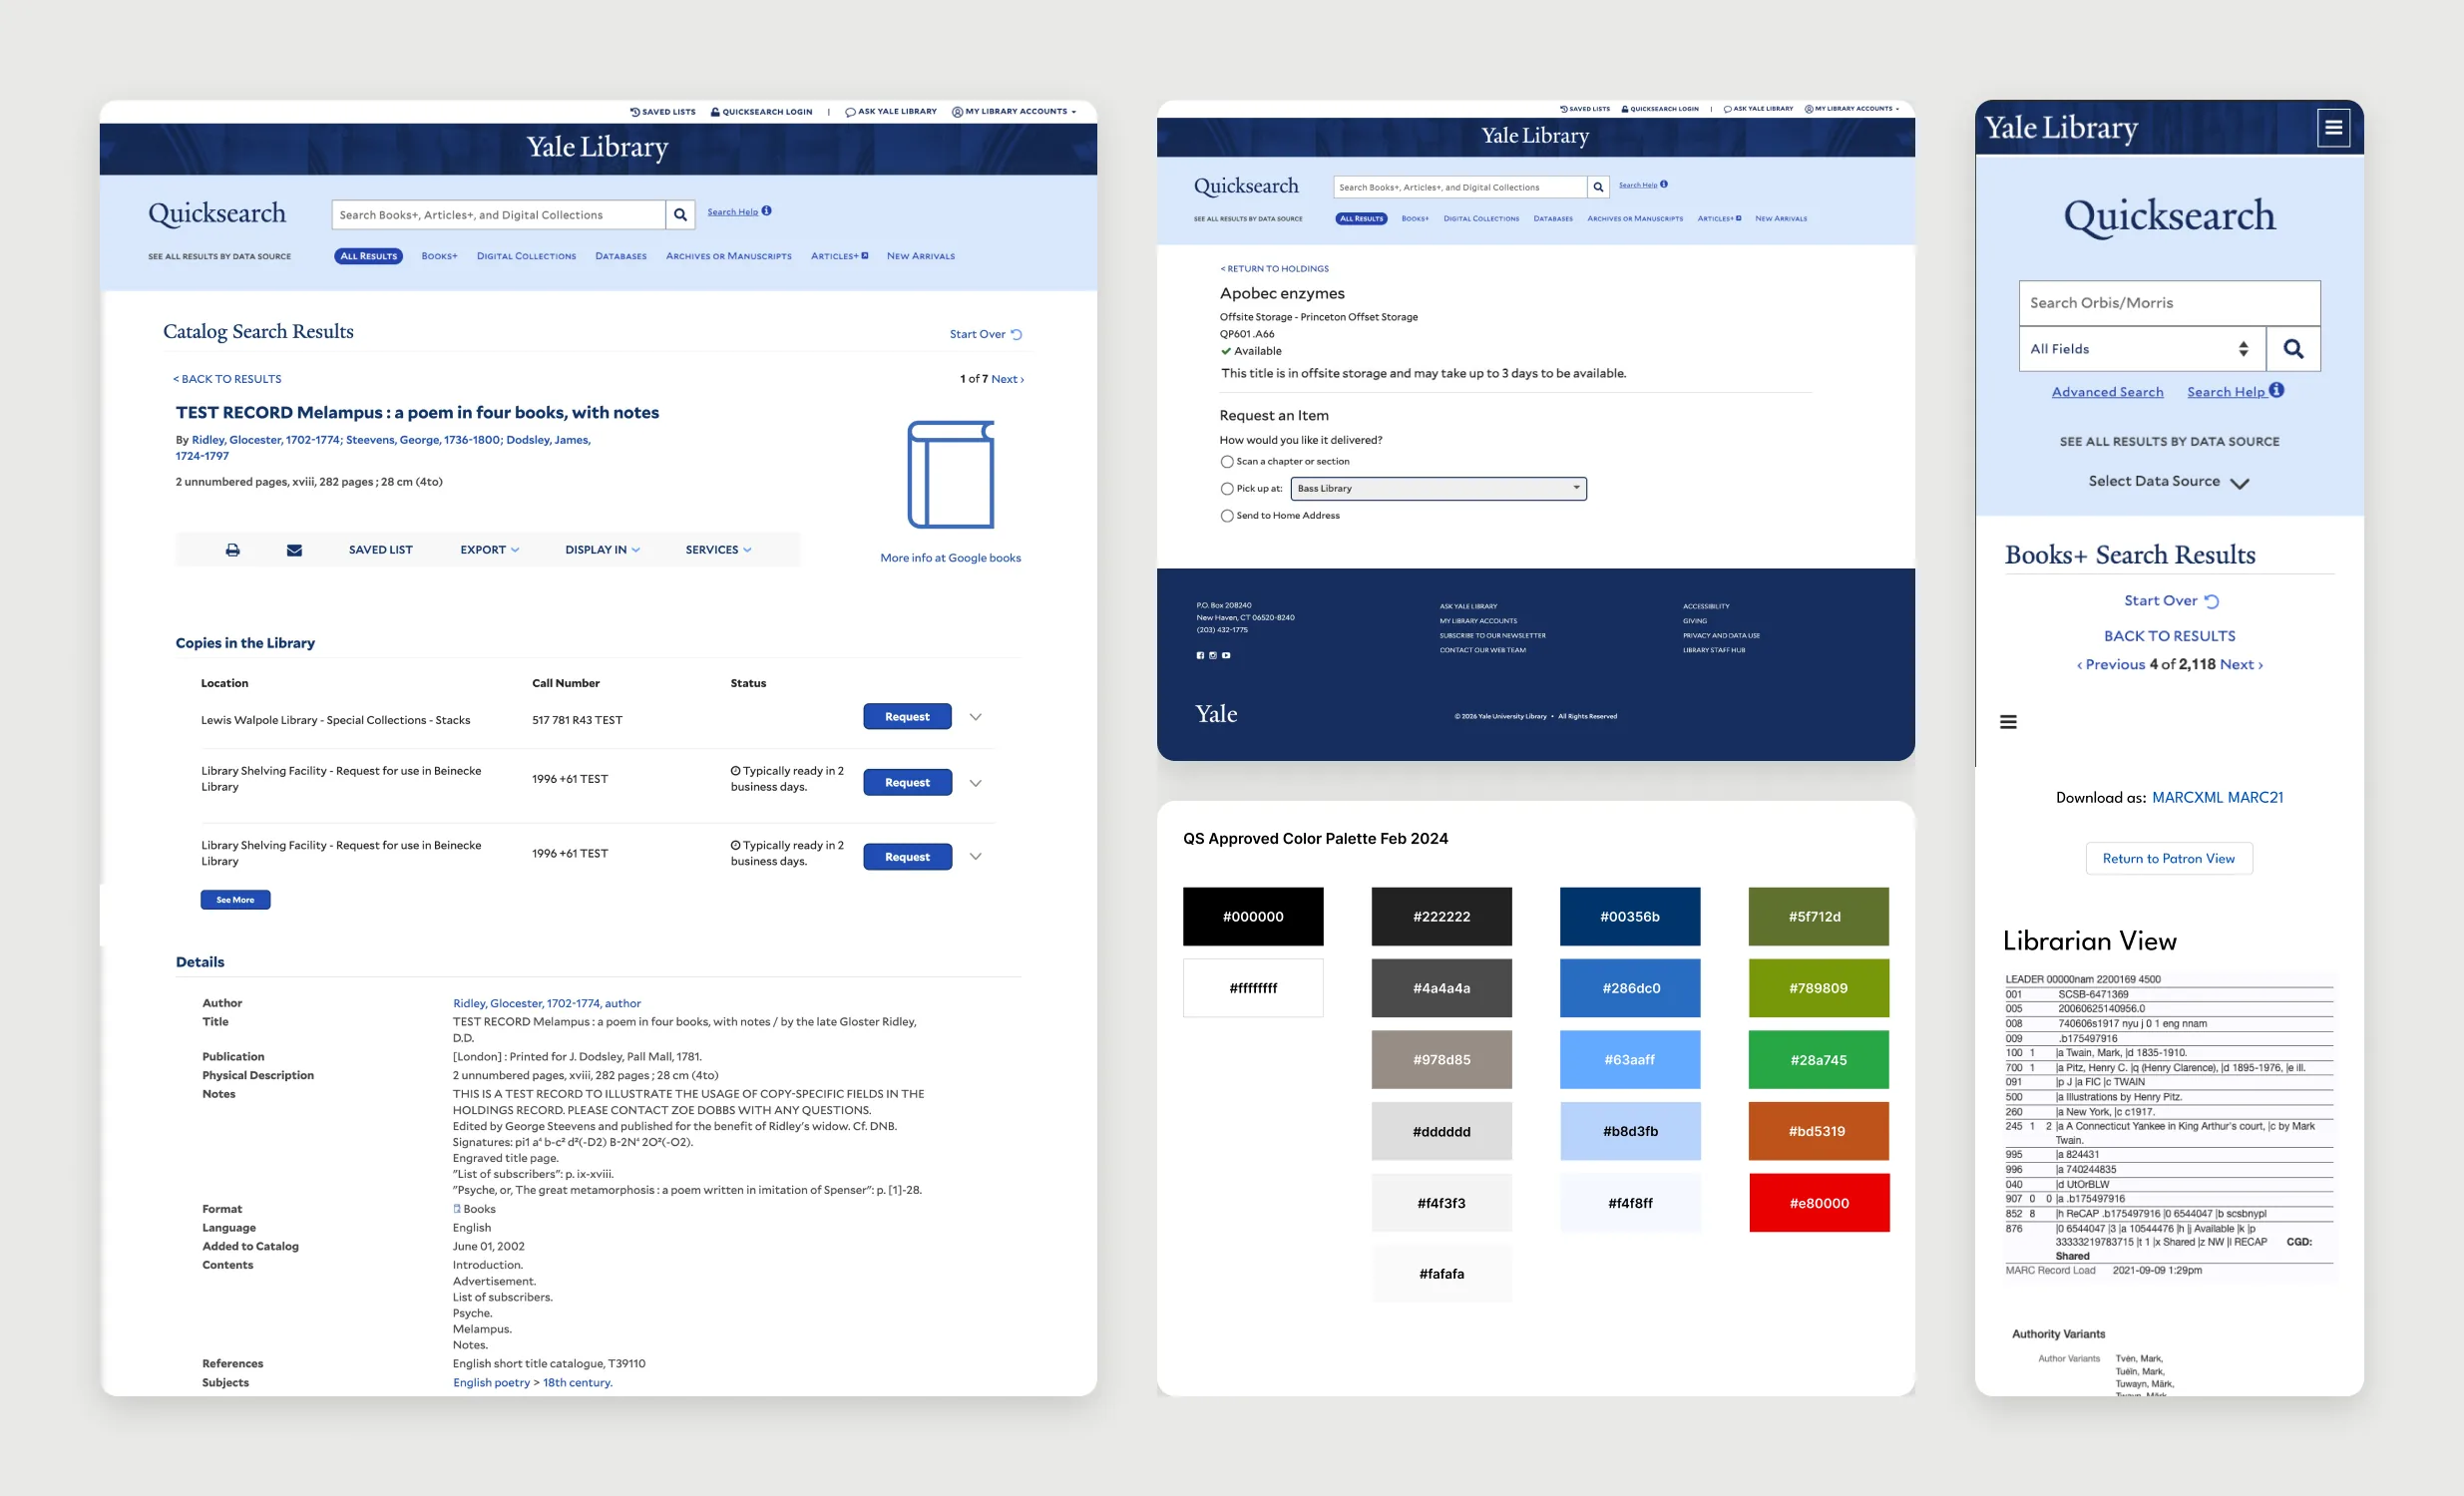Click the YouTube icon in footer
Screen dimensions: 2464x1496
click(1226, 656)
